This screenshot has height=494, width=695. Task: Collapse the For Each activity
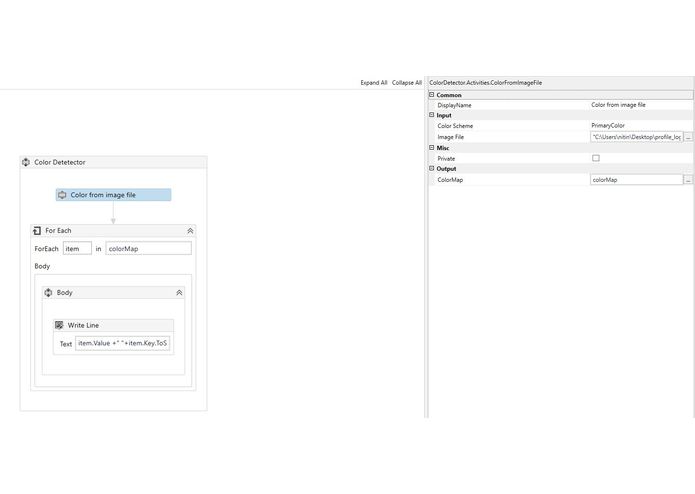tap(190, 231)
